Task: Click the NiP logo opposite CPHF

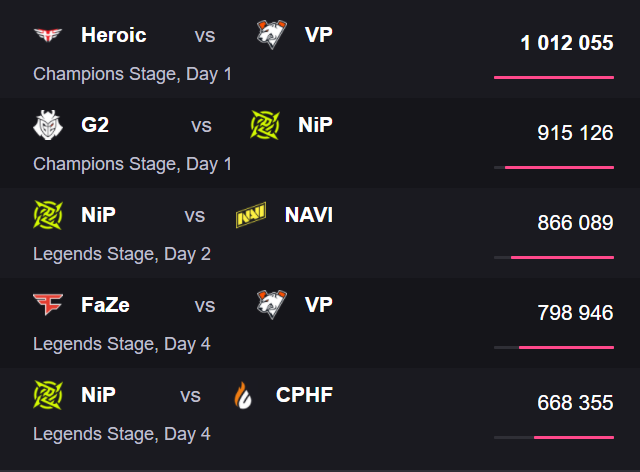Action: click(x=47, y=395)
